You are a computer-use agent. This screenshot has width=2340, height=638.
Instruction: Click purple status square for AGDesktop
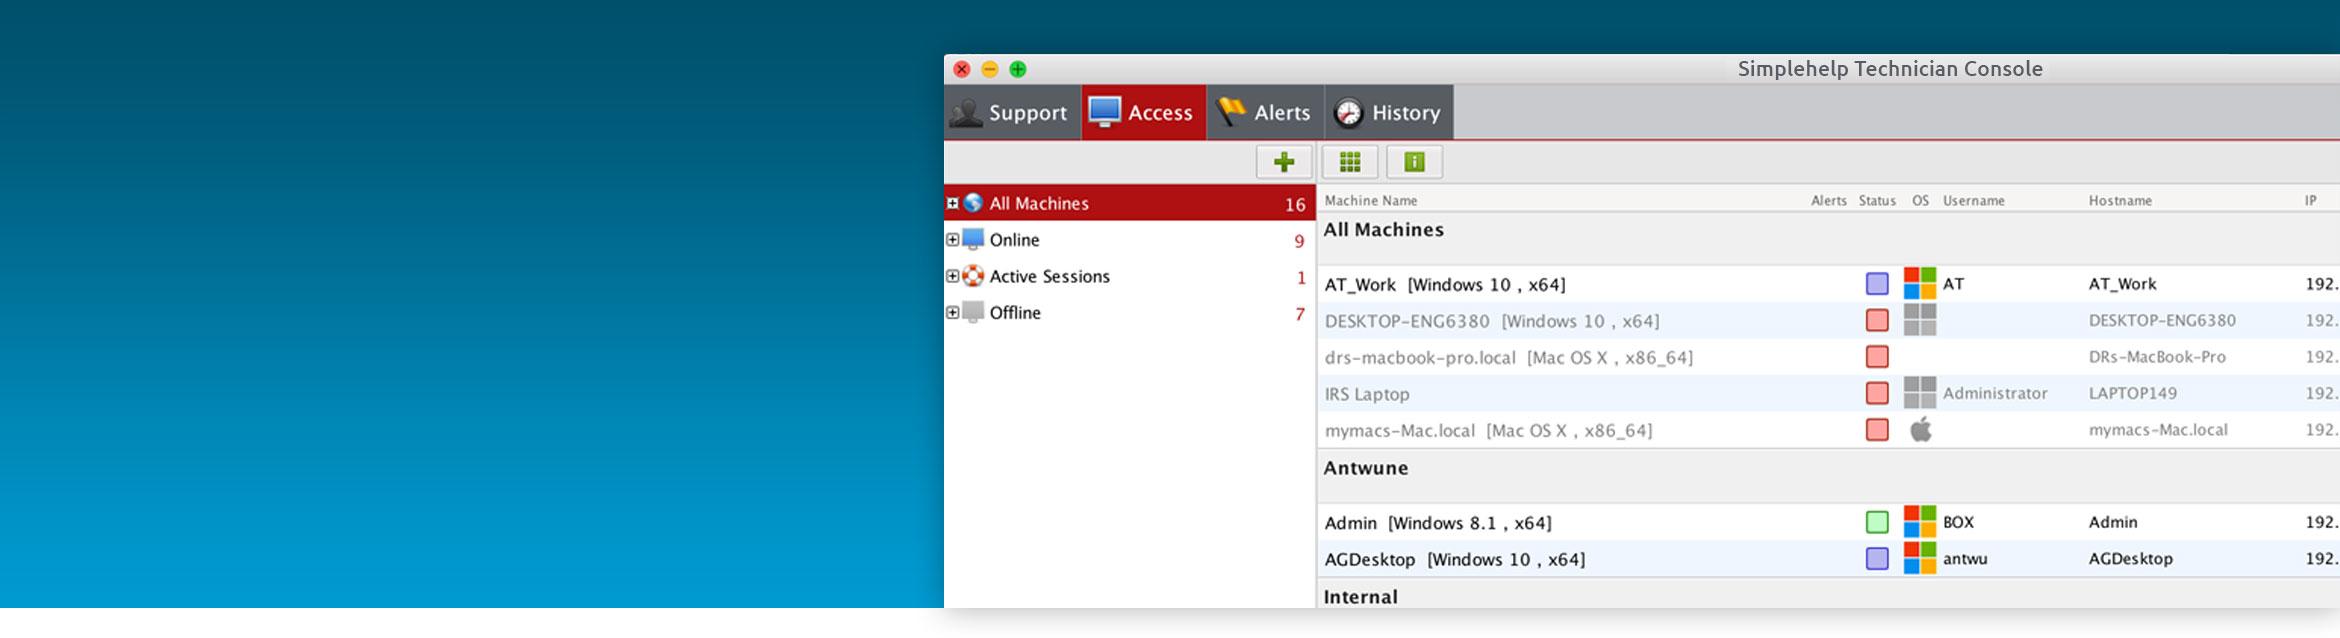1877,558
